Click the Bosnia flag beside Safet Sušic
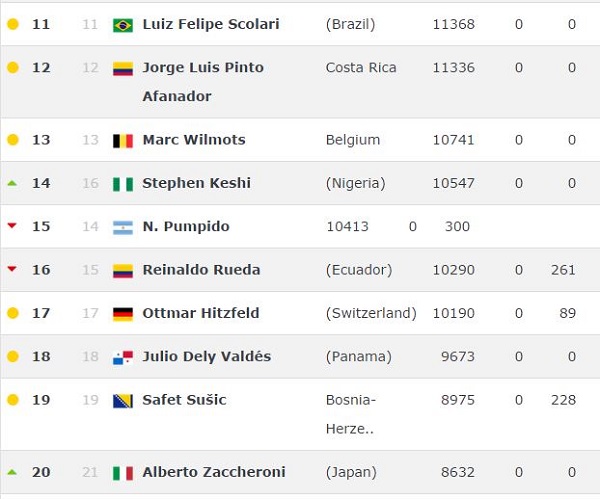Image resolution: width=600 pixels, height=499 pixels. coord(123,401)
